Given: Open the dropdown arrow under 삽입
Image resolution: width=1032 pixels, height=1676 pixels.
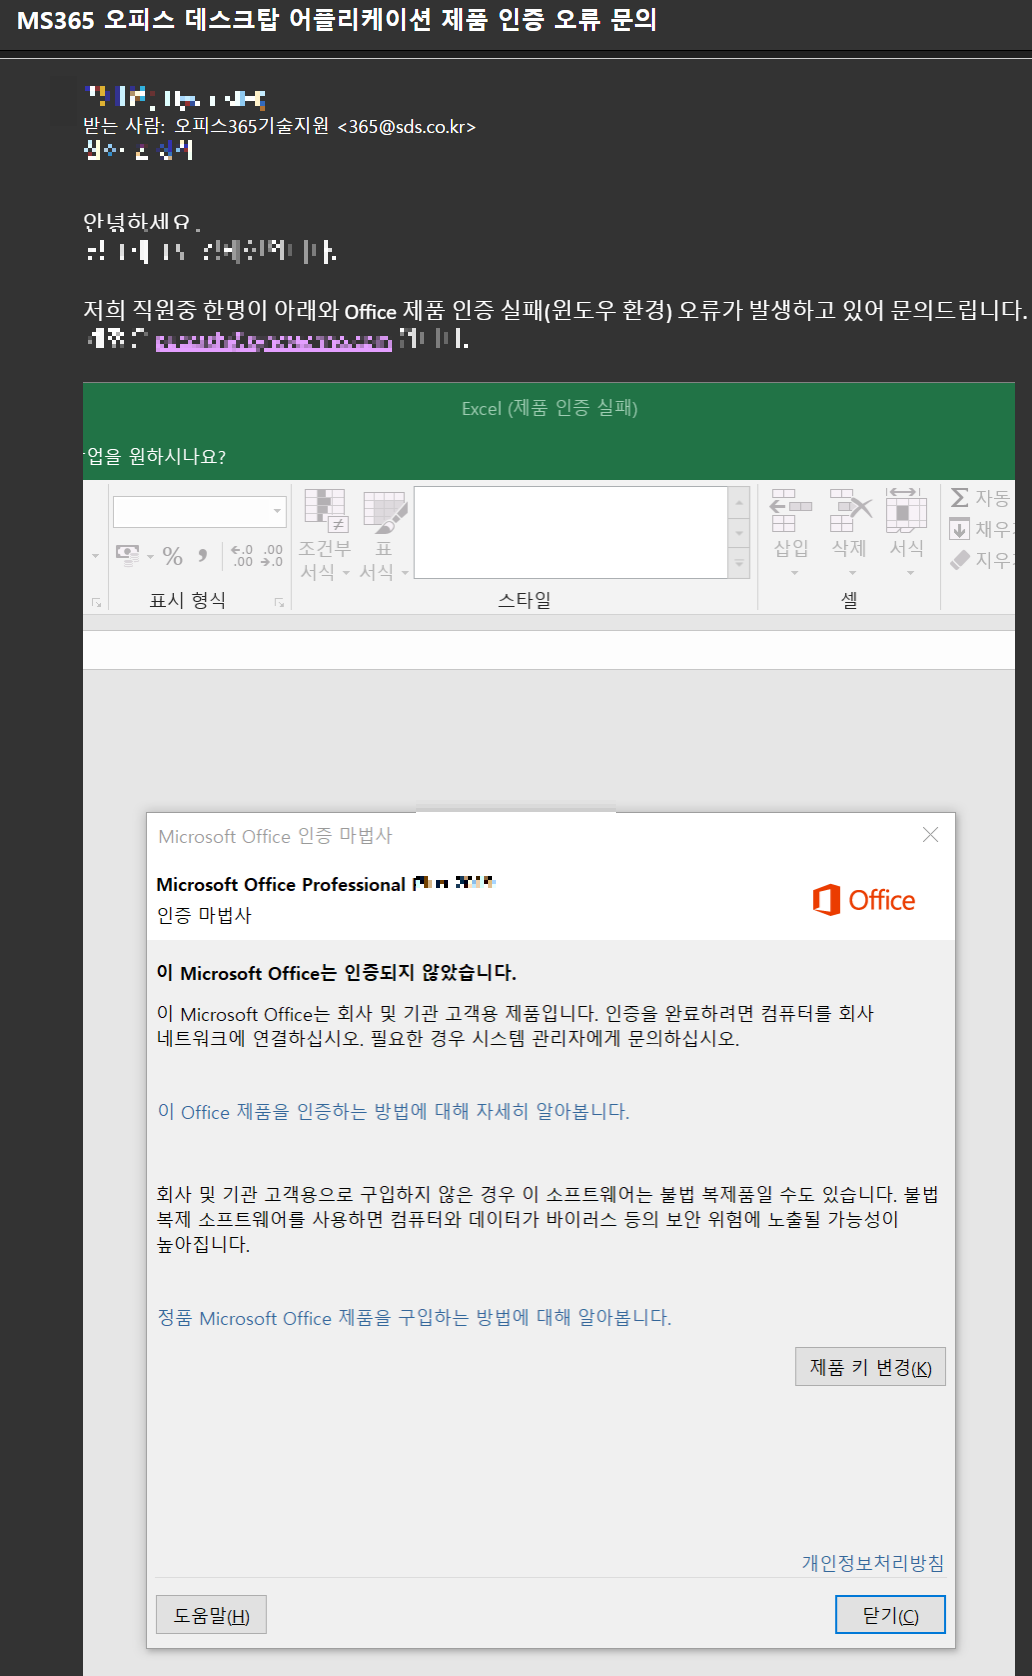Looking at the screenshot, I should point(794,573).
